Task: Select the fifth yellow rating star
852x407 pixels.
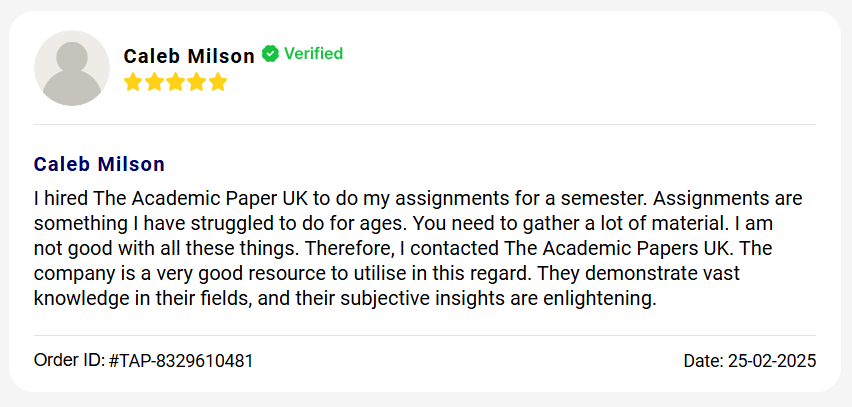Action: point(218,82)
